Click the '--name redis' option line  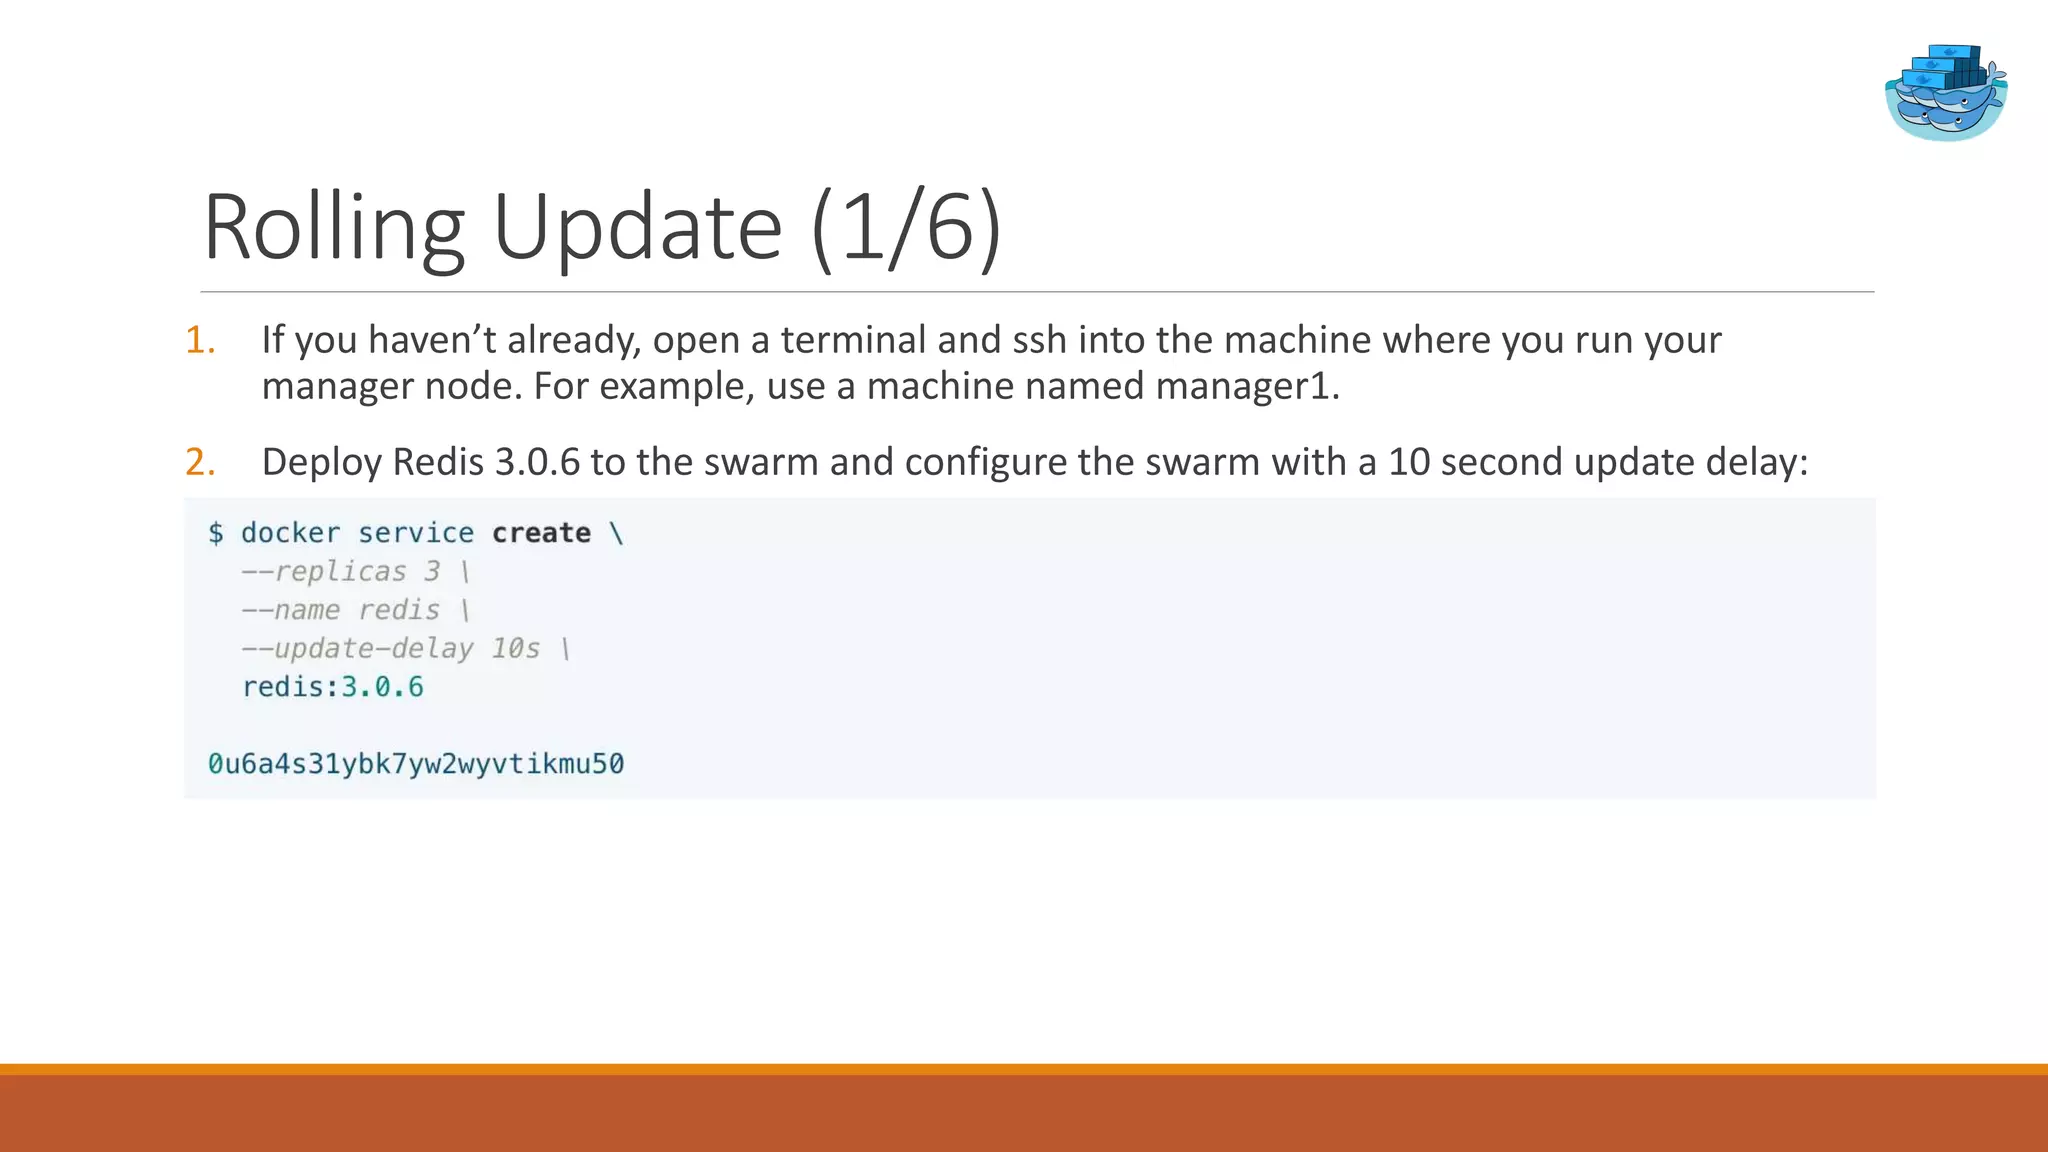coord(355,610)
